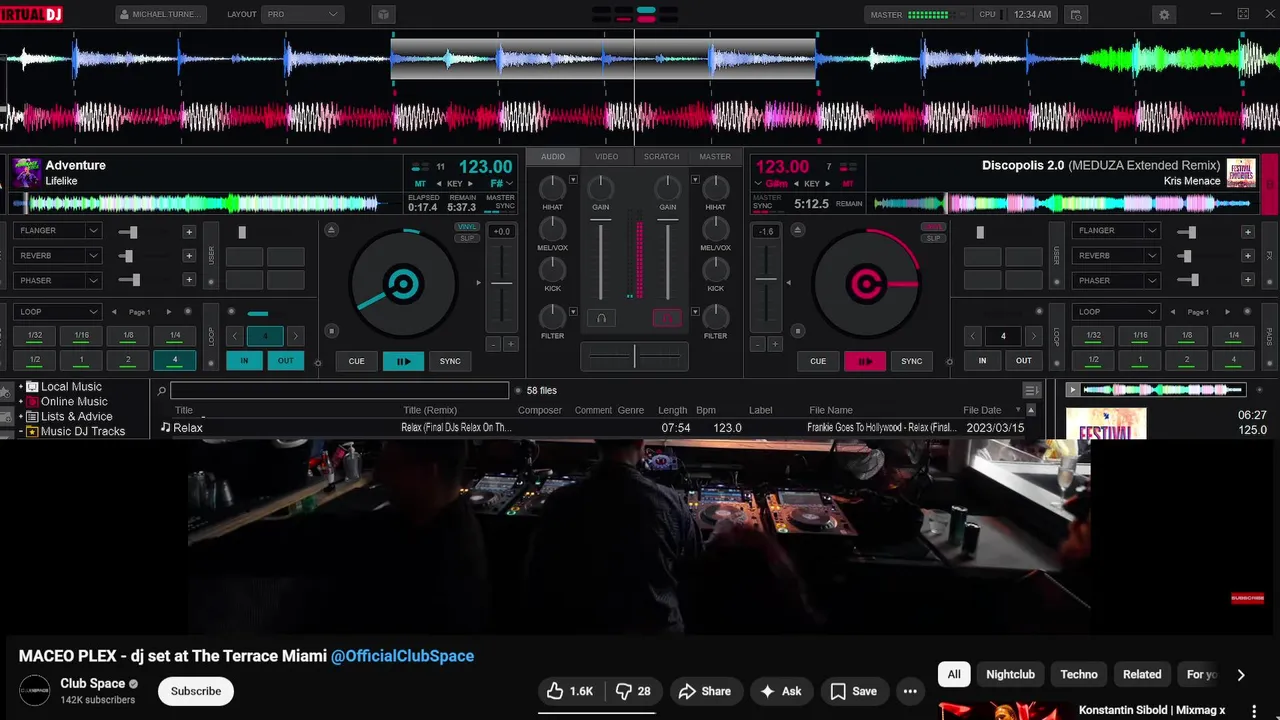Viewport: 1280px width, 720px height.
Task: Open VirtualDJ settings gear
Action: click(1164, 15)
